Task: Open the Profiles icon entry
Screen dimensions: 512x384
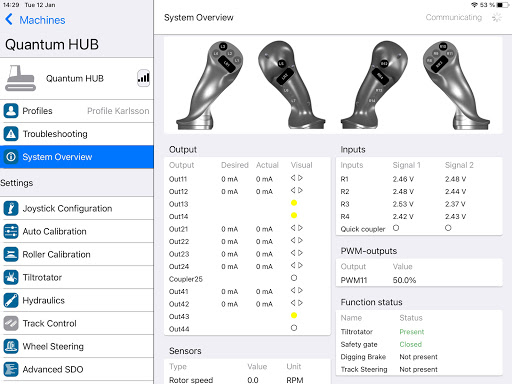Action: tap(11, 111)
